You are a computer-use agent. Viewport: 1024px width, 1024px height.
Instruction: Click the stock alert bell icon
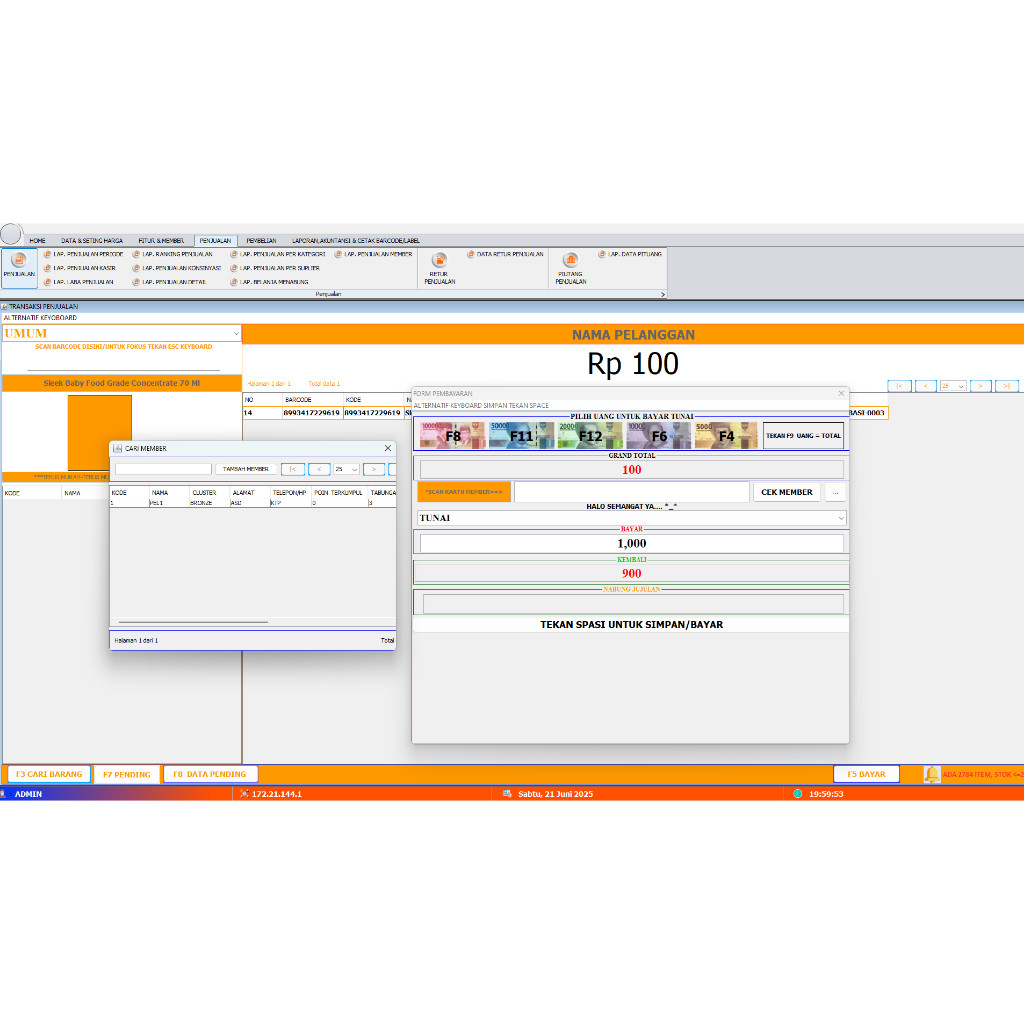click(x=932, y=774)
